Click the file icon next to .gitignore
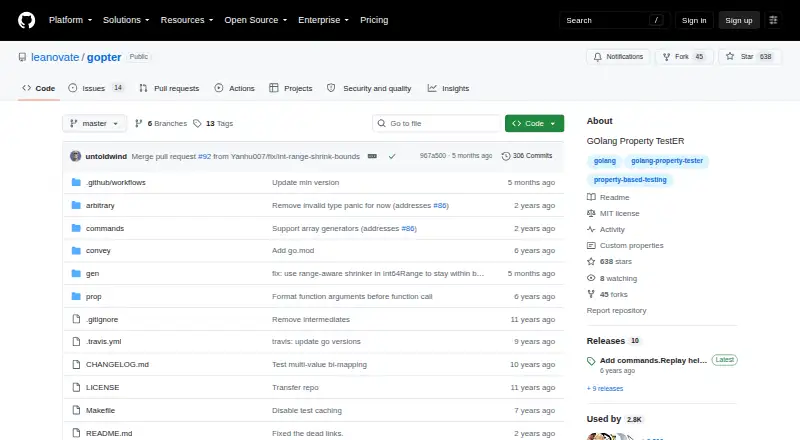 pyautogui.click(x=76, y=319)
